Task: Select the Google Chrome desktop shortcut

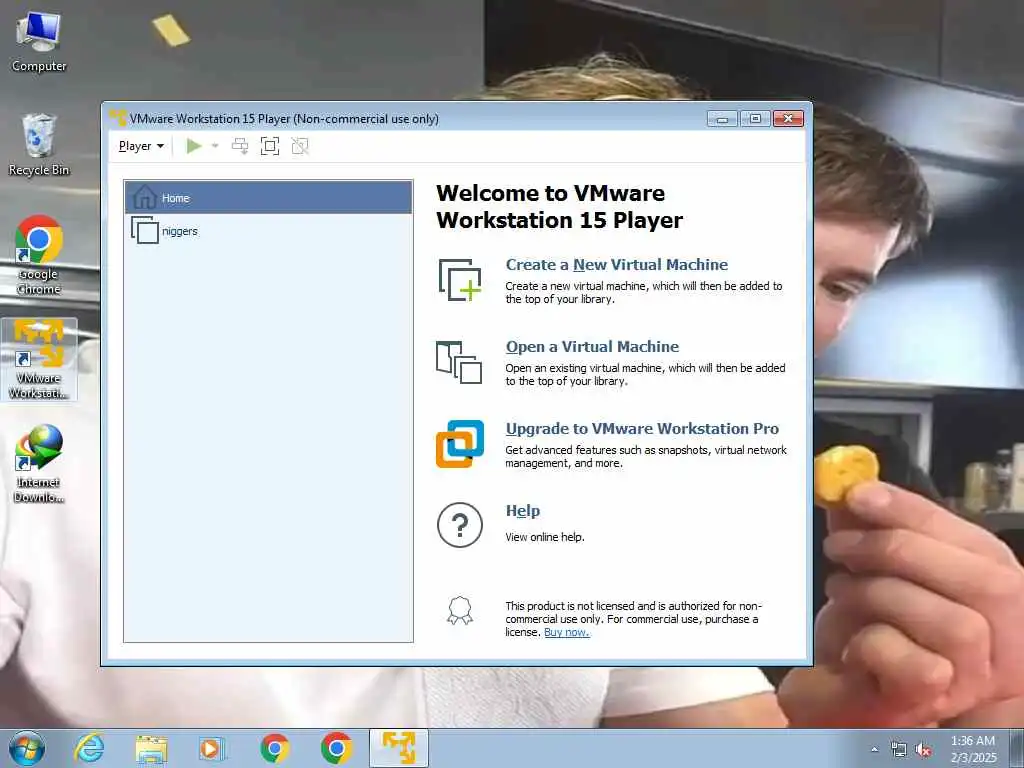Action: 39,255
